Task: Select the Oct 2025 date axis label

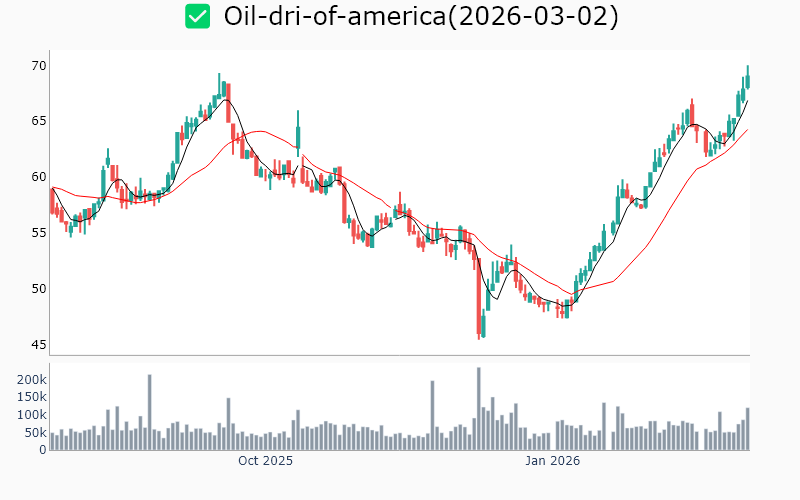Action: click(x=265, y=461)
